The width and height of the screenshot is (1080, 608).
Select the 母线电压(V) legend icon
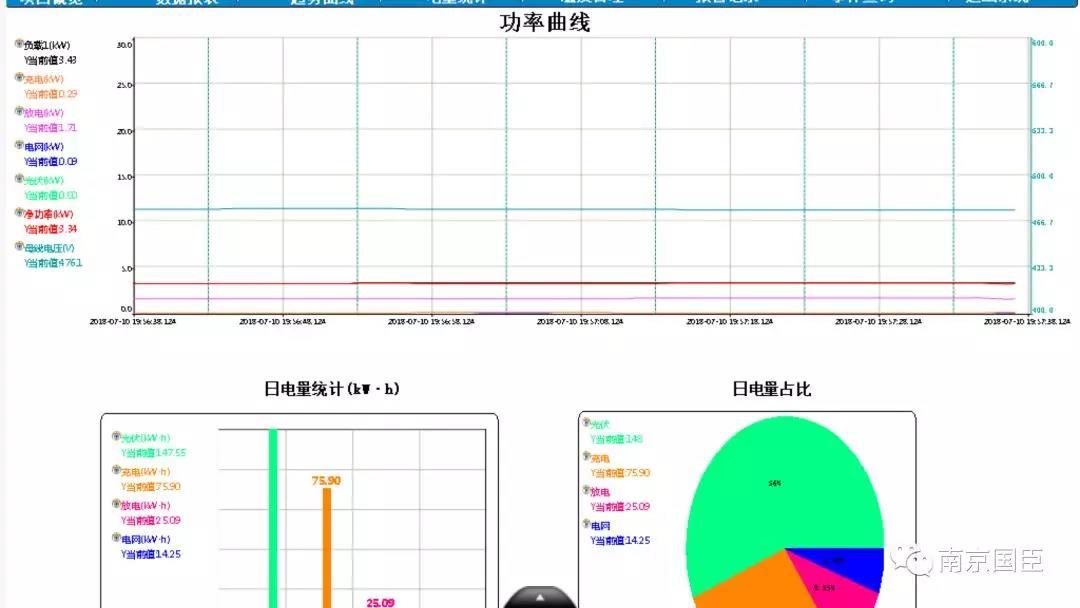(x=19, y=247)
